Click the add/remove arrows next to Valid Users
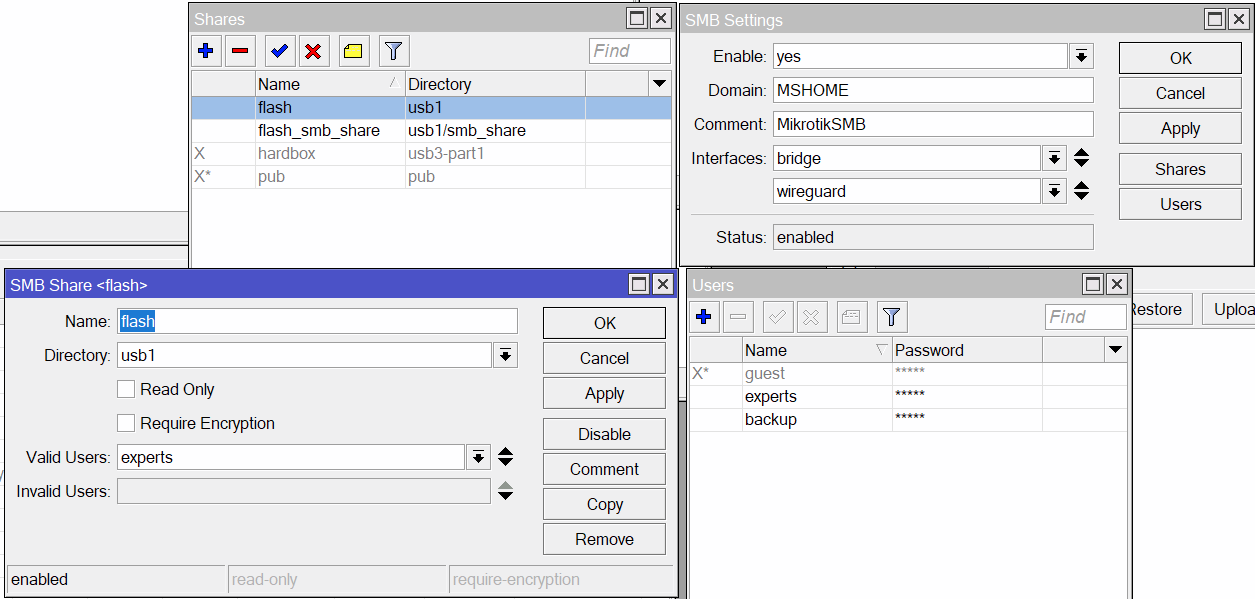The image size is (1255, 599). (506, 457)
